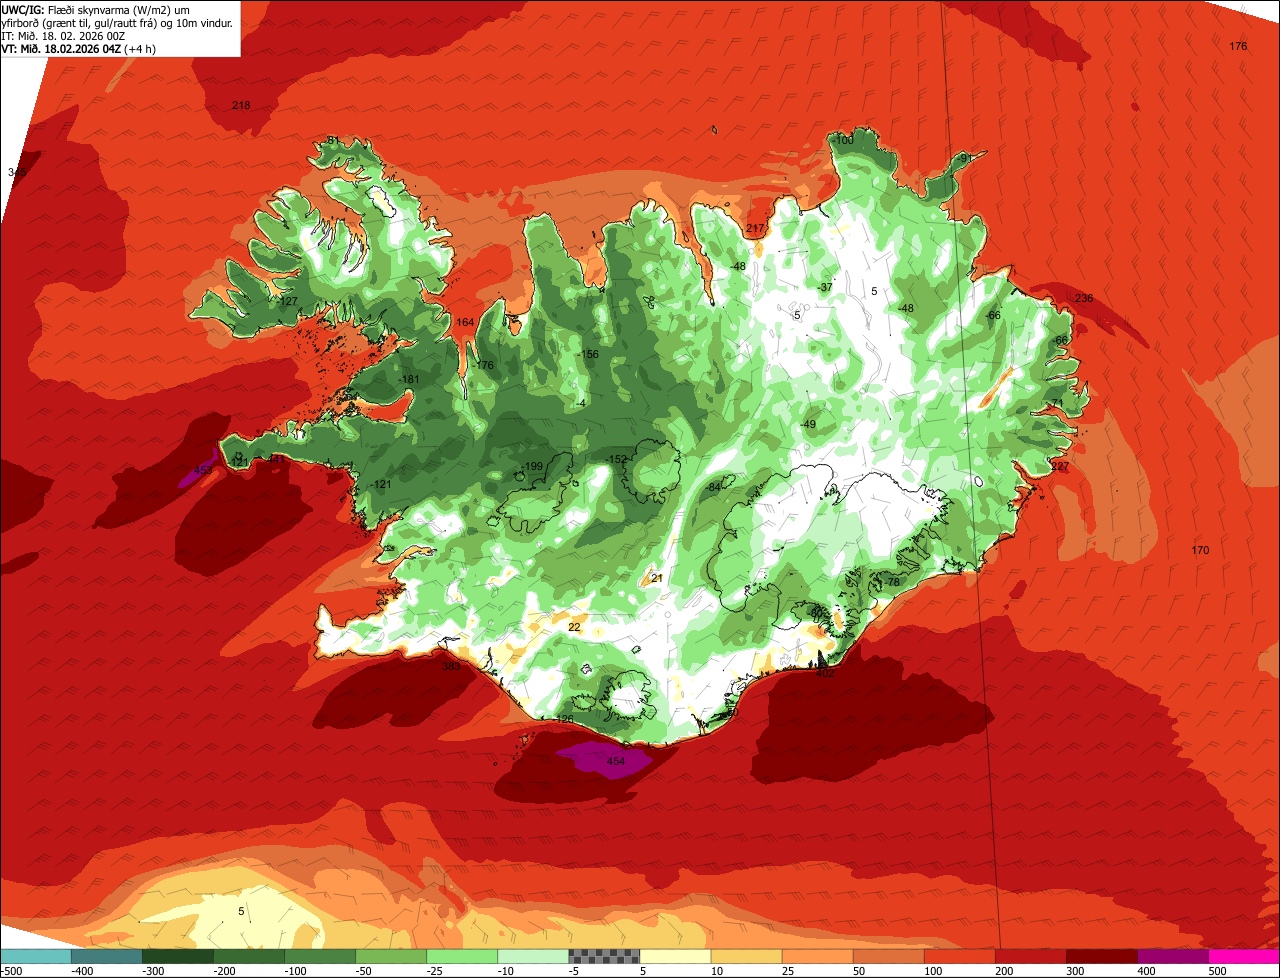Pick the 100 to 200 orange-red swatch
This screenshot has width=1280, height=978.
click(959, 956)
